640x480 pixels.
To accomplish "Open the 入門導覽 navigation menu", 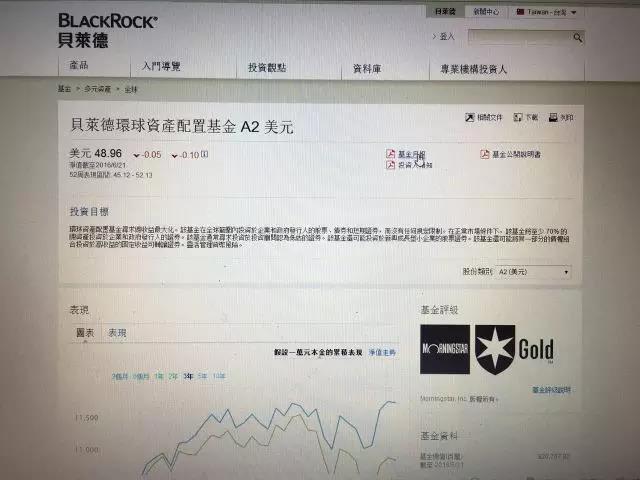I will [x=161, y=66].
